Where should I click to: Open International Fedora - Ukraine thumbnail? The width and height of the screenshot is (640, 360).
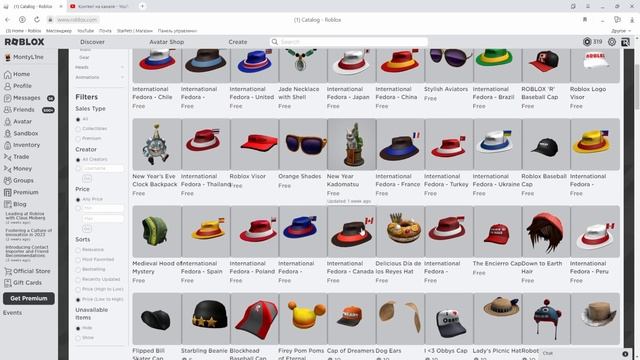coord(497,144)
